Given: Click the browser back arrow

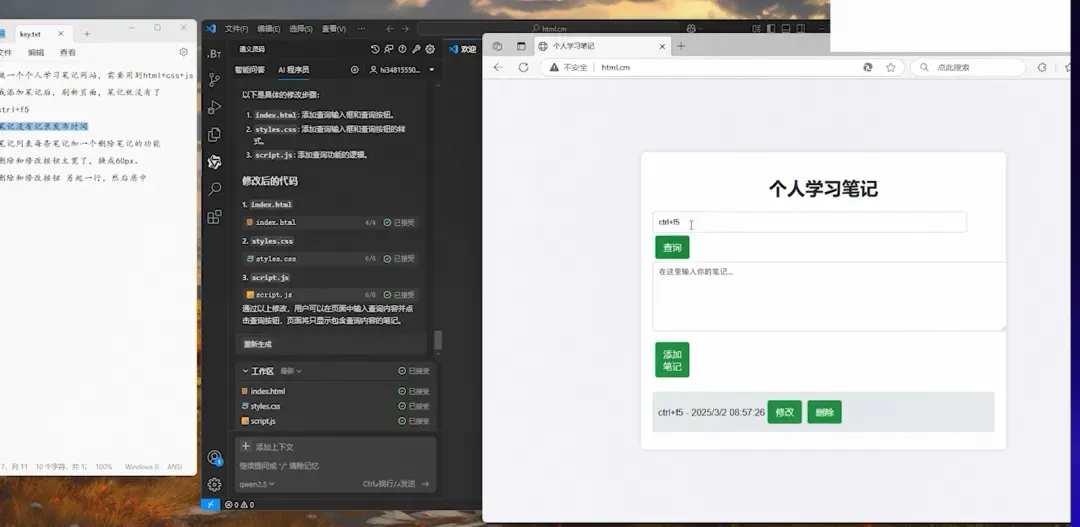Looking at the screenshot, I should point(498,68).
